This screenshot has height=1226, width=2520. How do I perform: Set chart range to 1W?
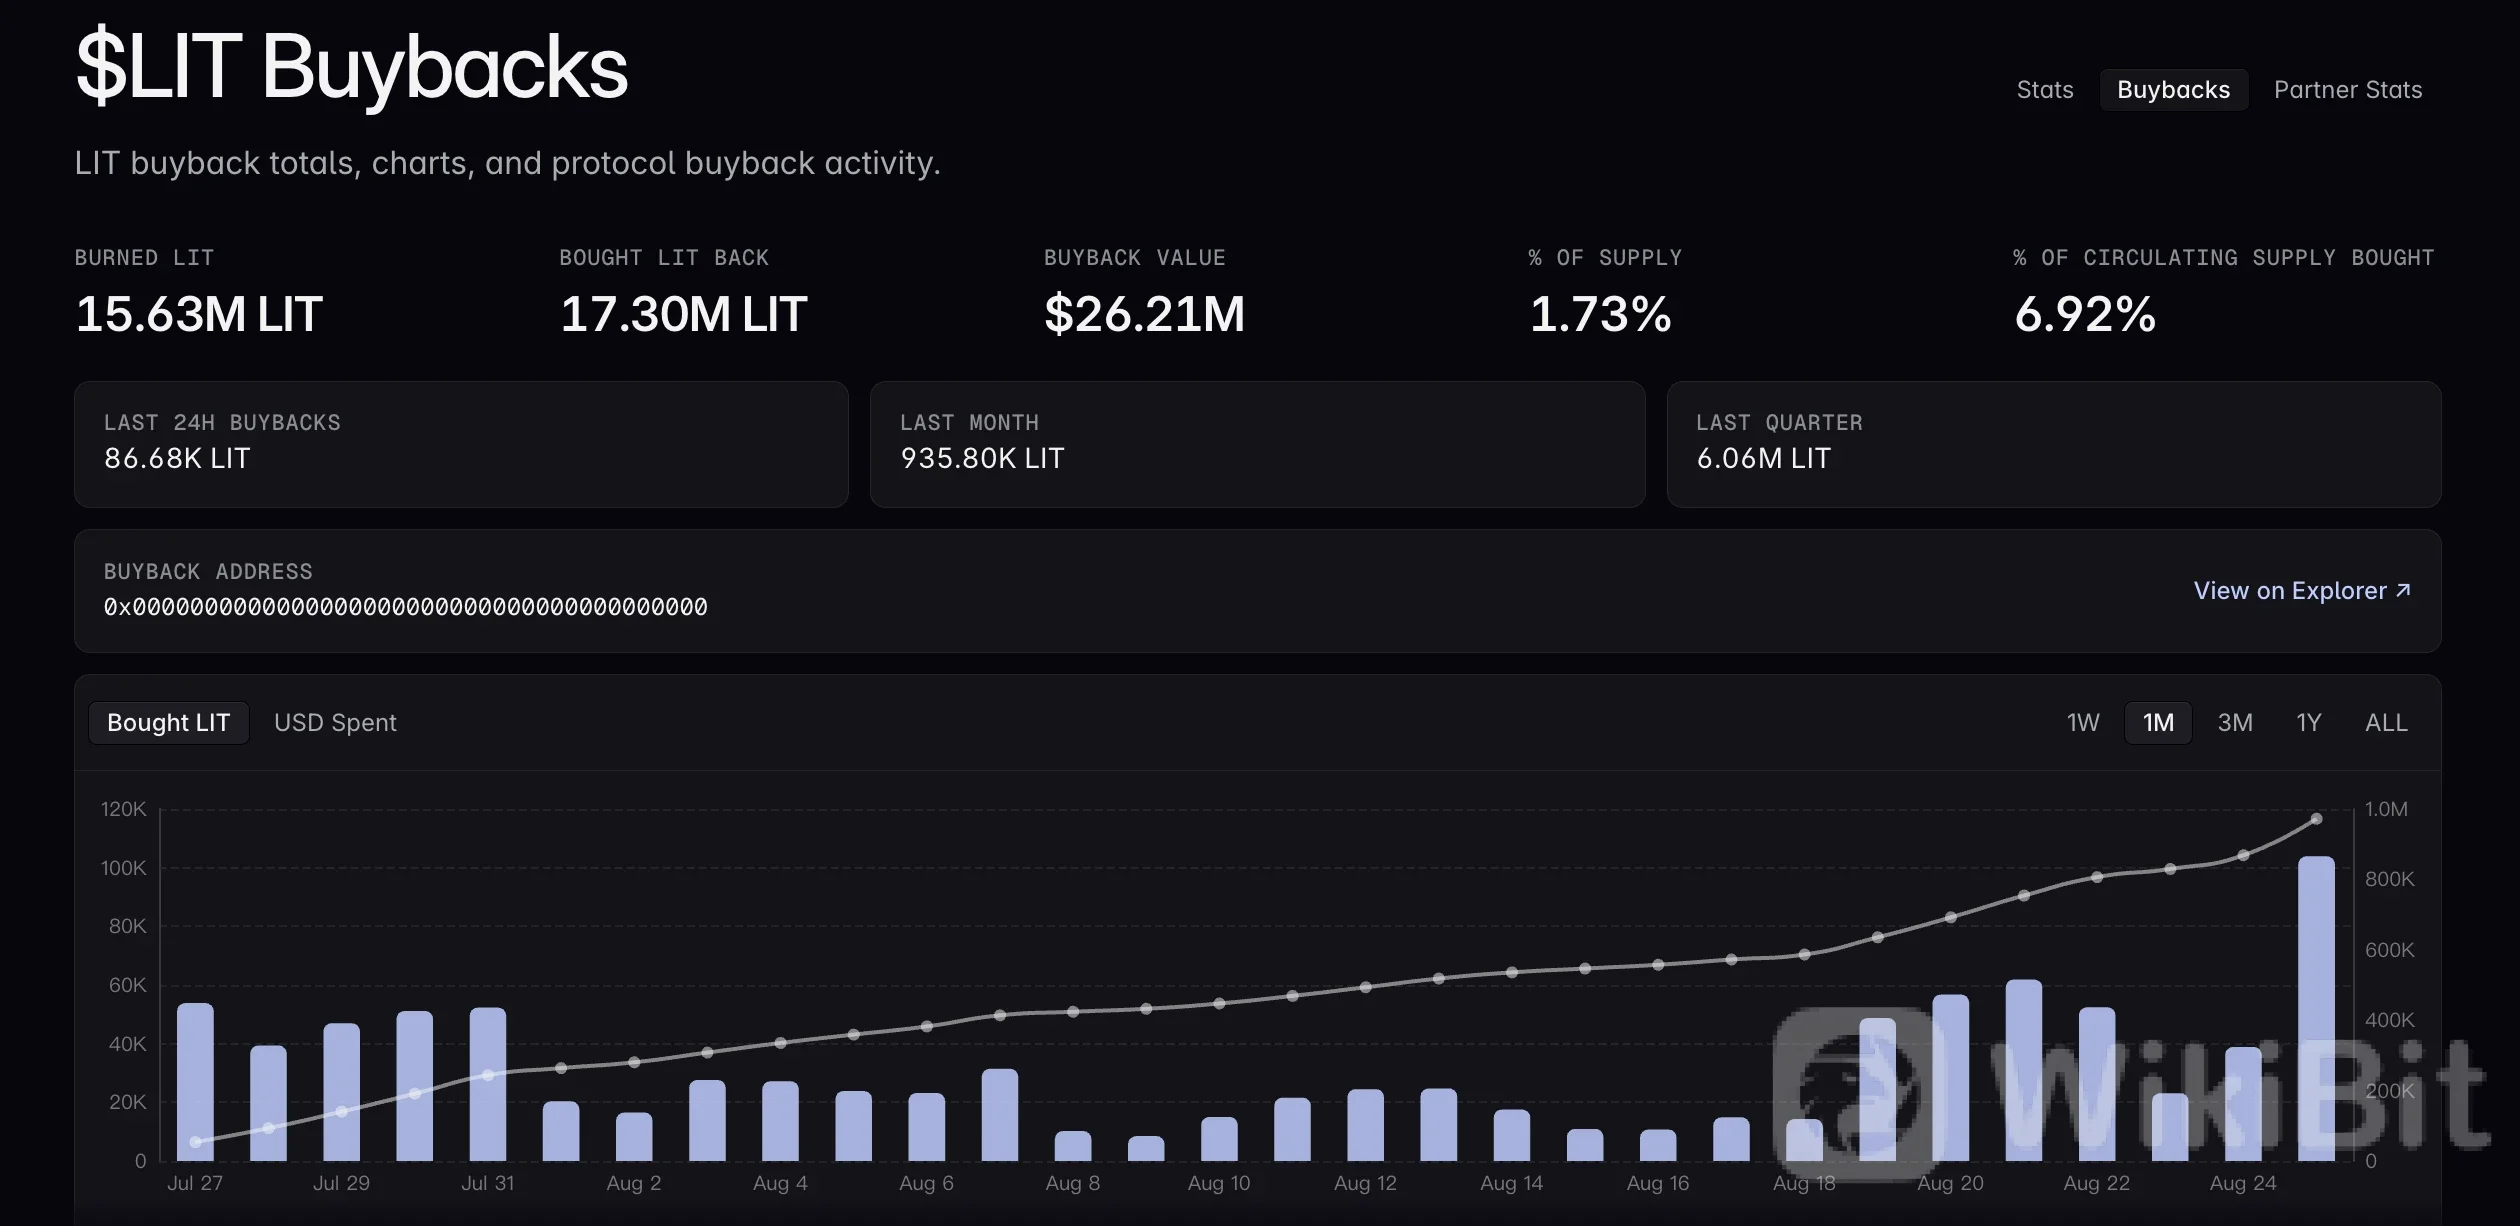[x=2083, y=722]
